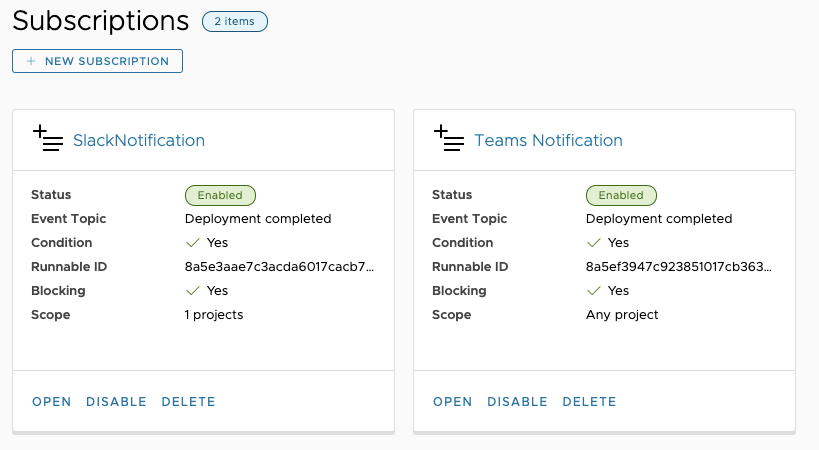The image size is (819, 450).
Task: Open the SlackNotification title link
Action: (139, 141)
